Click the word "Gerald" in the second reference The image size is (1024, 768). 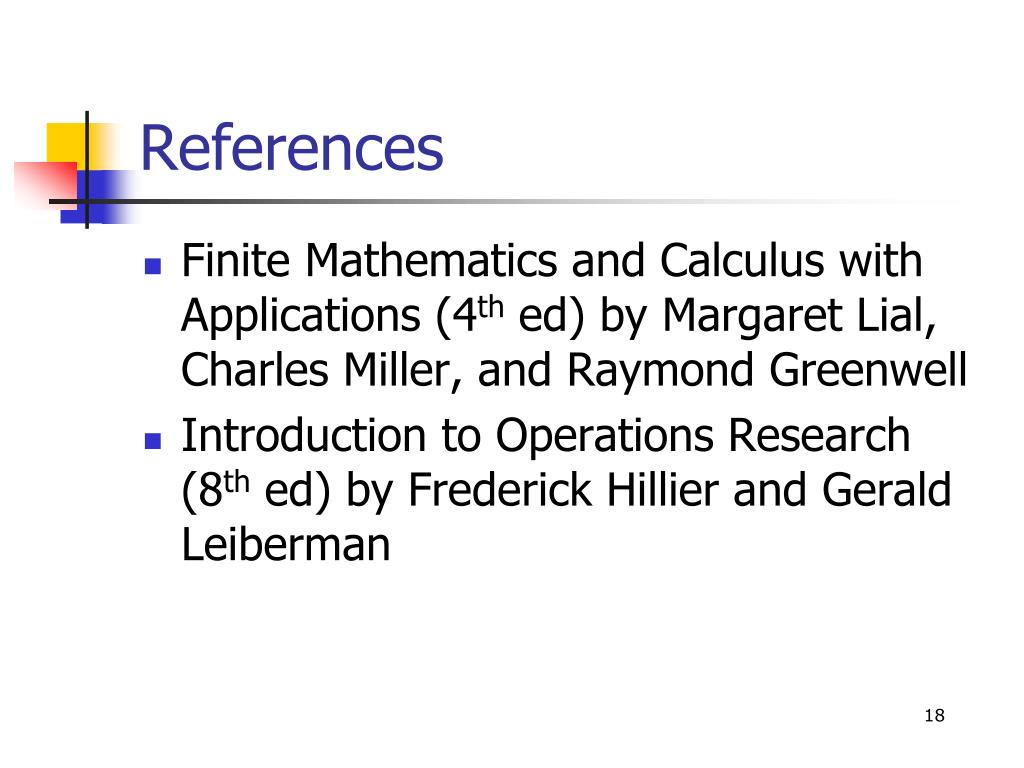click(886, 490)
